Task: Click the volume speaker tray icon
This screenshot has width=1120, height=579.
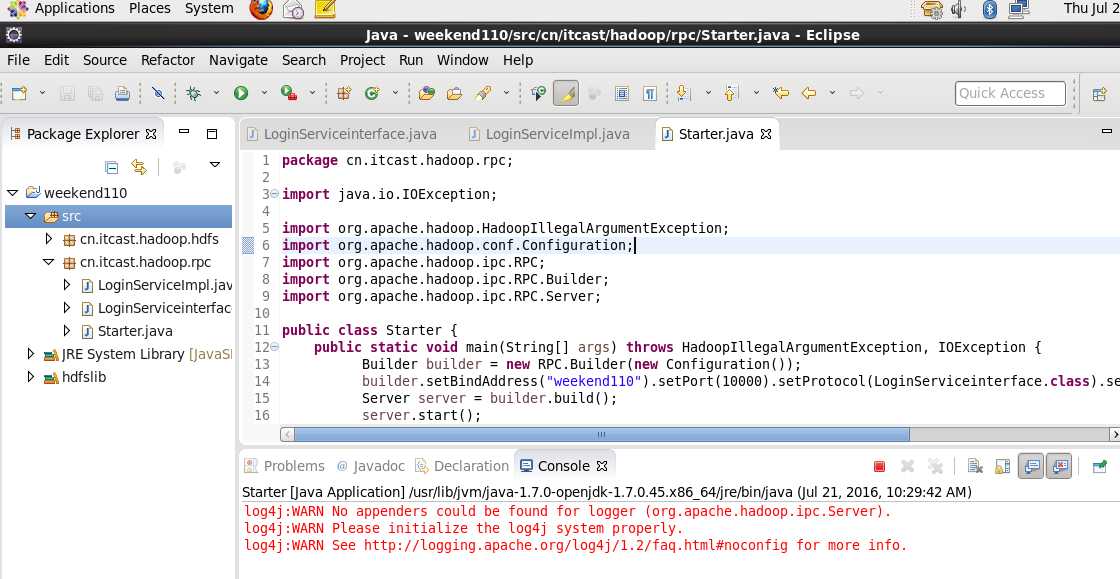Action: (959, 9)
